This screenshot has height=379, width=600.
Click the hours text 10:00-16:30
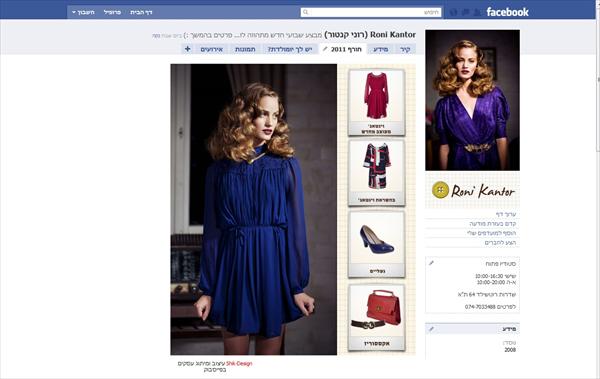point(489,276)
